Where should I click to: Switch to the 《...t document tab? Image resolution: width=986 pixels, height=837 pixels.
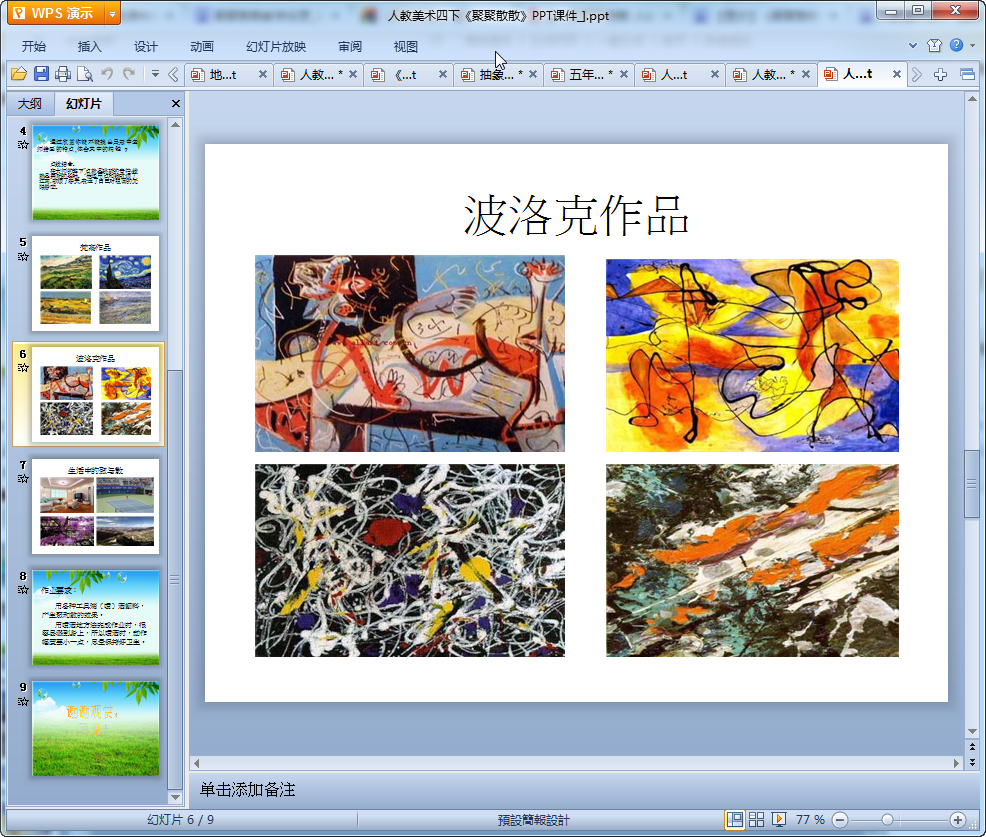[x=404, y=75]
